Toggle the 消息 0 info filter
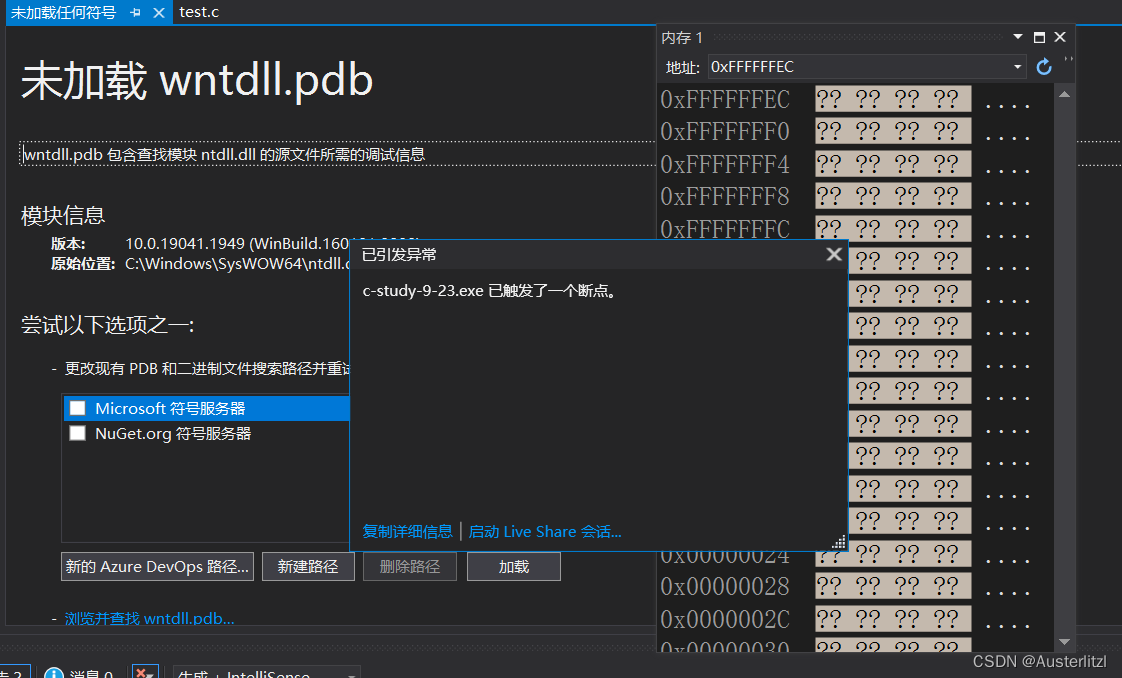Screen dimensions: 1122x678 79,672
